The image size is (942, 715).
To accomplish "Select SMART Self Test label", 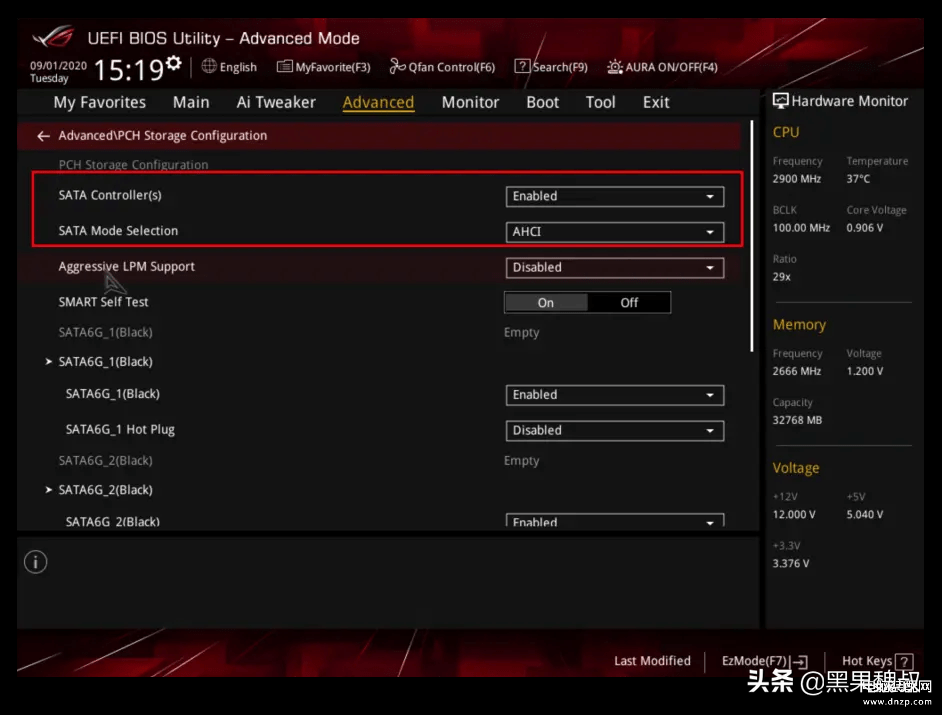I will (103, 302).
